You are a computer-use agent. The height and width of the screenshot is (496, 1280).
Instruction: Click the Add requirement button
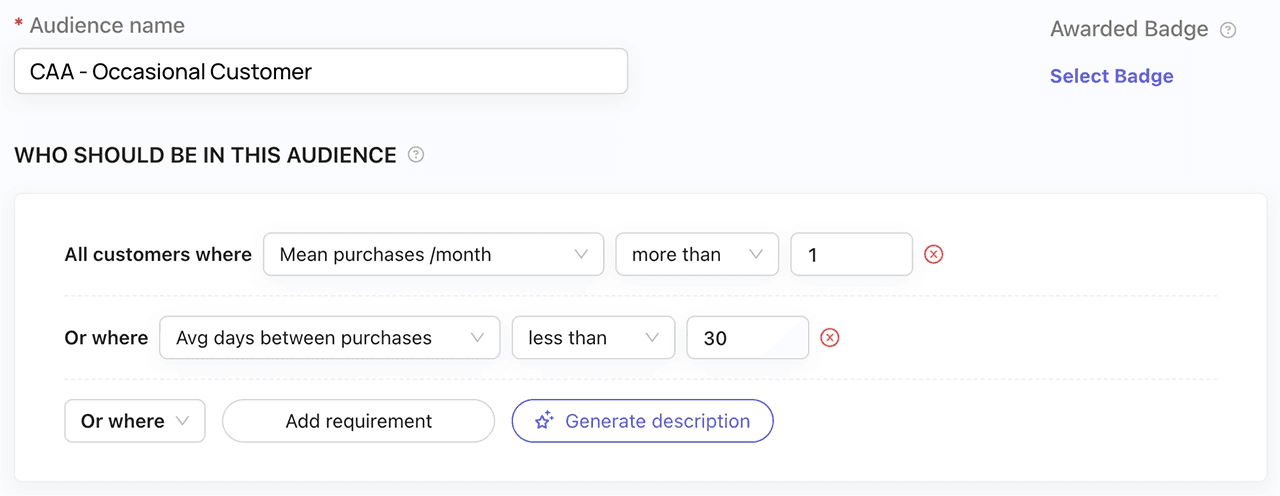[x=358, y=421]
